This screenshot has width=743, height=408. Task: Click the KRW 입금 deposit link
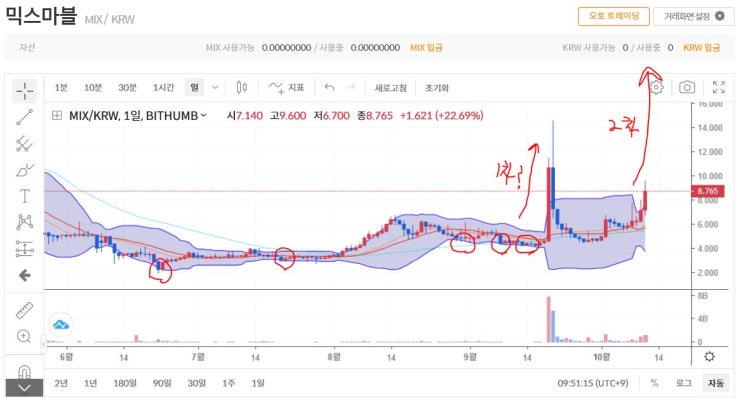pyautogui.click(x=701, y=47)
